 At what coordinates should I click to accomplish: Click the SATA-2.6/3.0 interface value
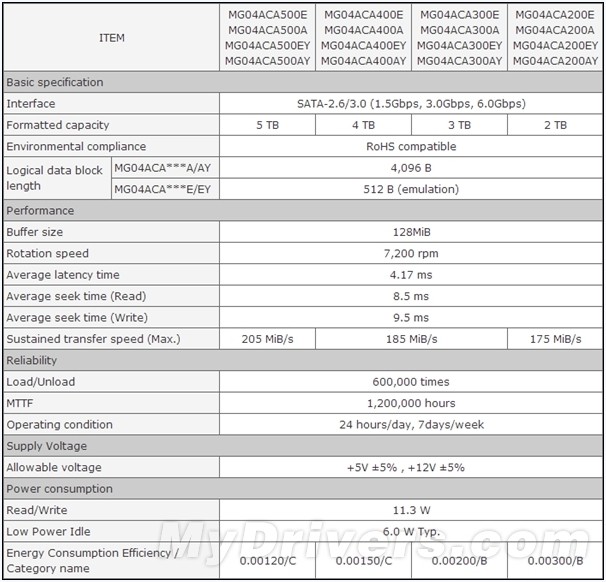[411, 104]
